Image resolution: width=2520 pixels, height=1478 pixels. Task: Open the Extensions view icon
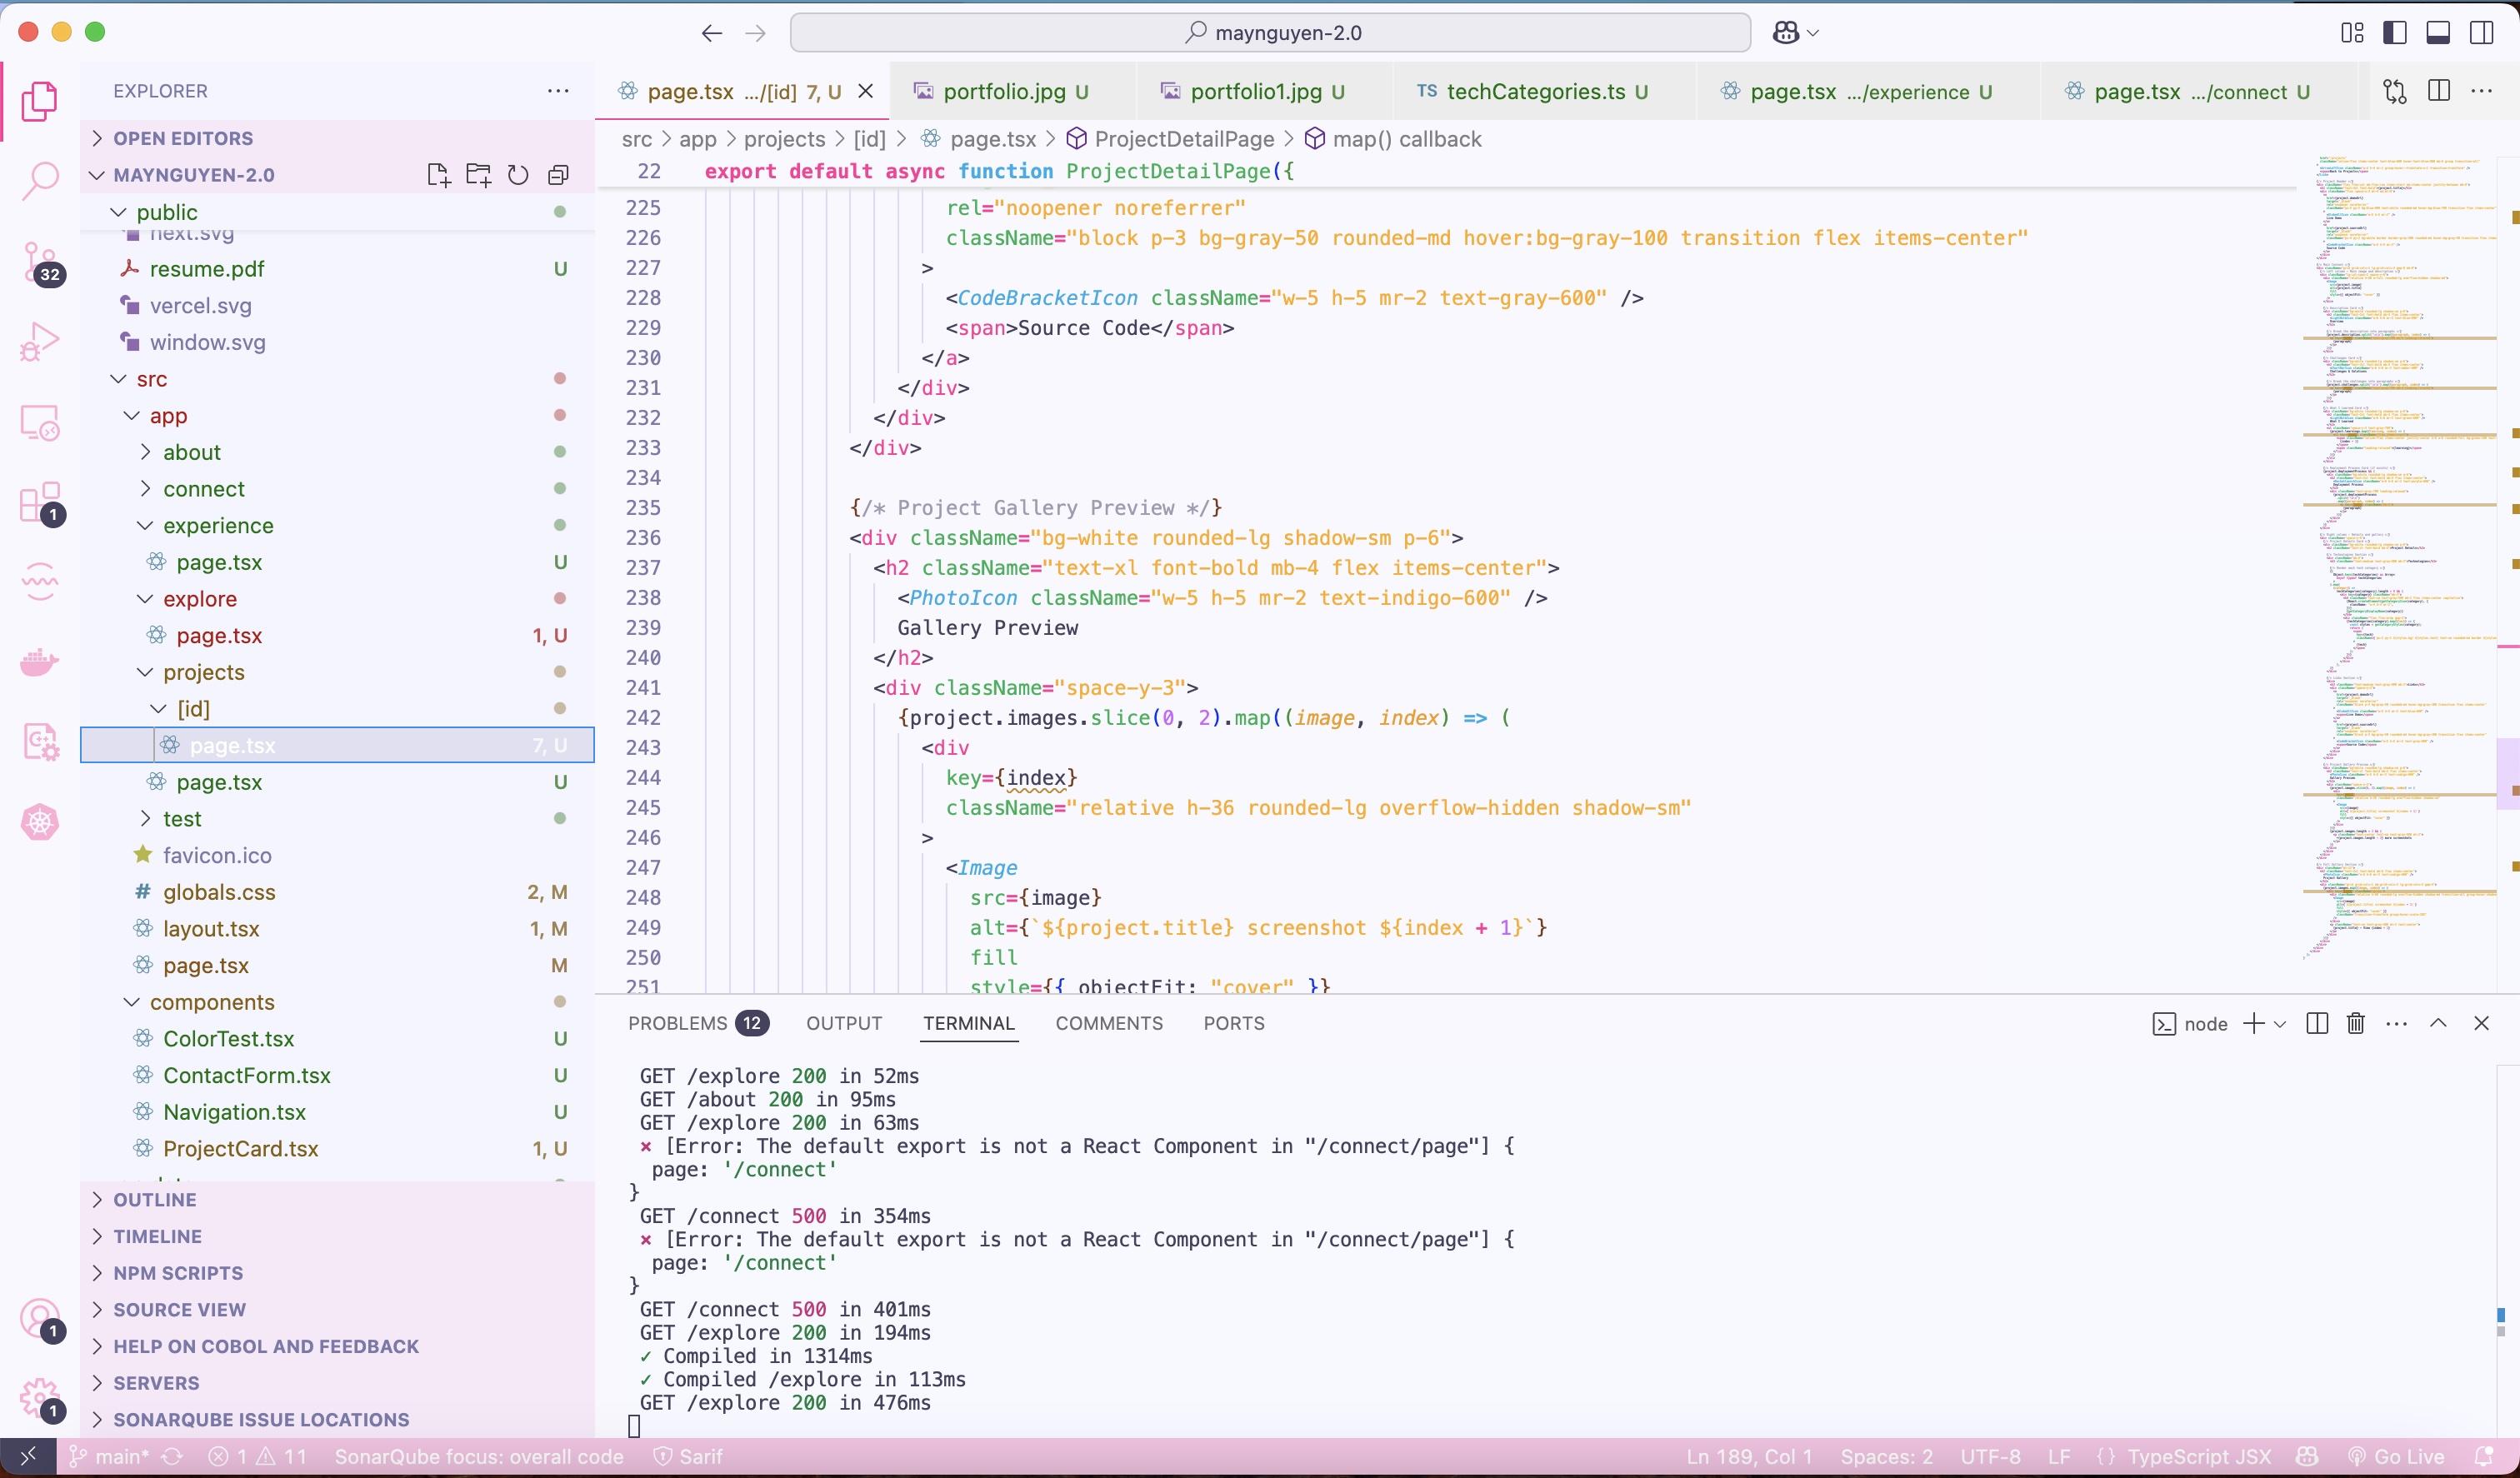tap(40, 502)
